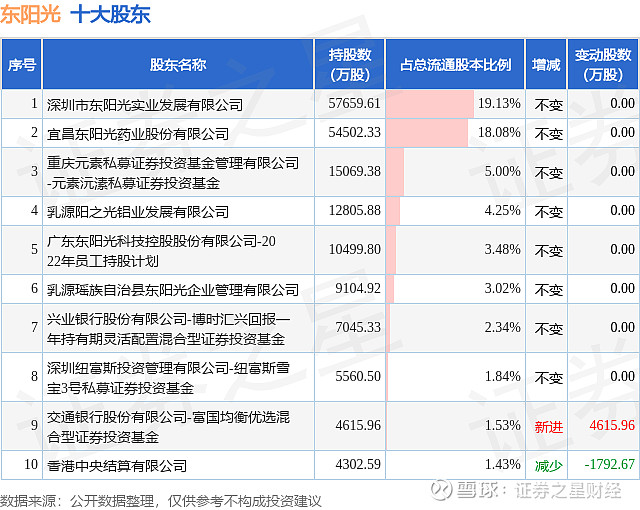The width and height of the screenshot is (640, 510).
Task: Click the 纽富斯雪宝3号 fund shareholder
Action: point(168,378)
